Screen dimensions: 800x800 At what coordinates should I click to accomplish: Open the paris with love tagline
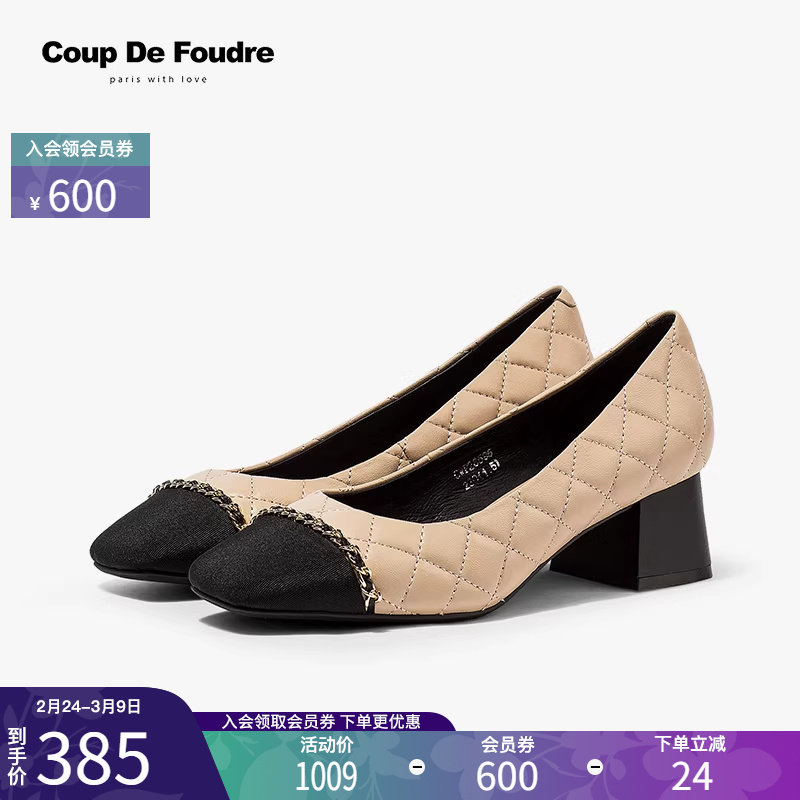tap(158, 79)
